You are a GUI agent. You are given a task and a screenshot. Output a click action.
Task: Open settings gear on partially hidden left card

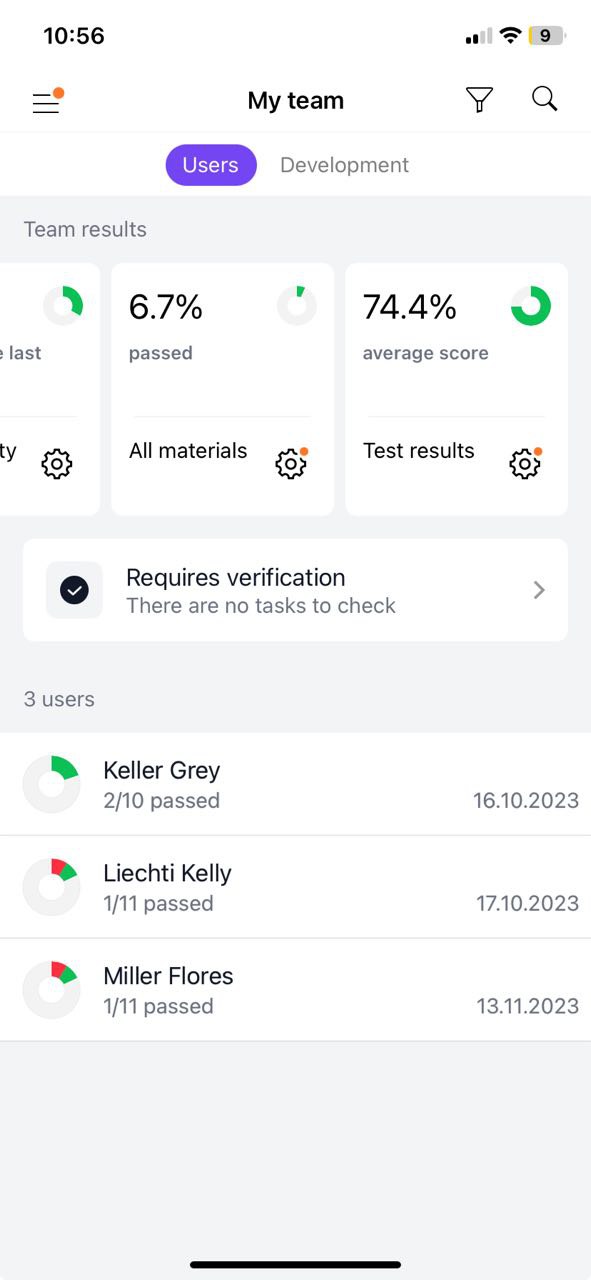pyautogui.click(x=57, y=464)
